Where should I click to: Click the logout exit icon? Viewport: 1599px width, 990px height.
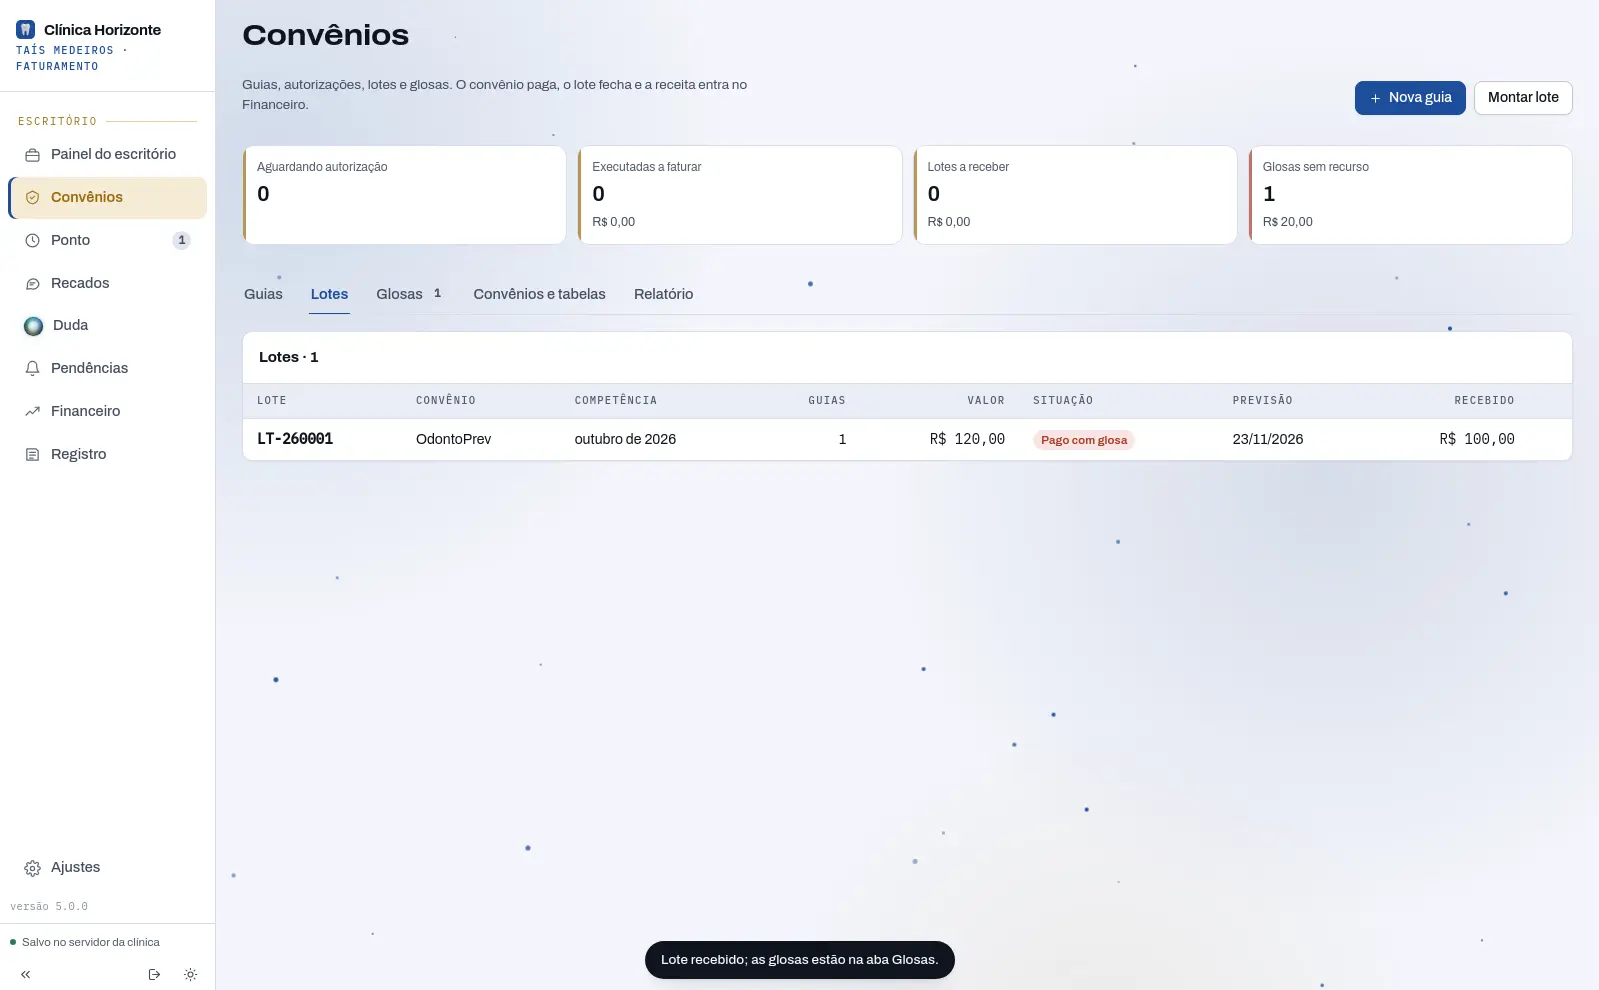(154, 974)
